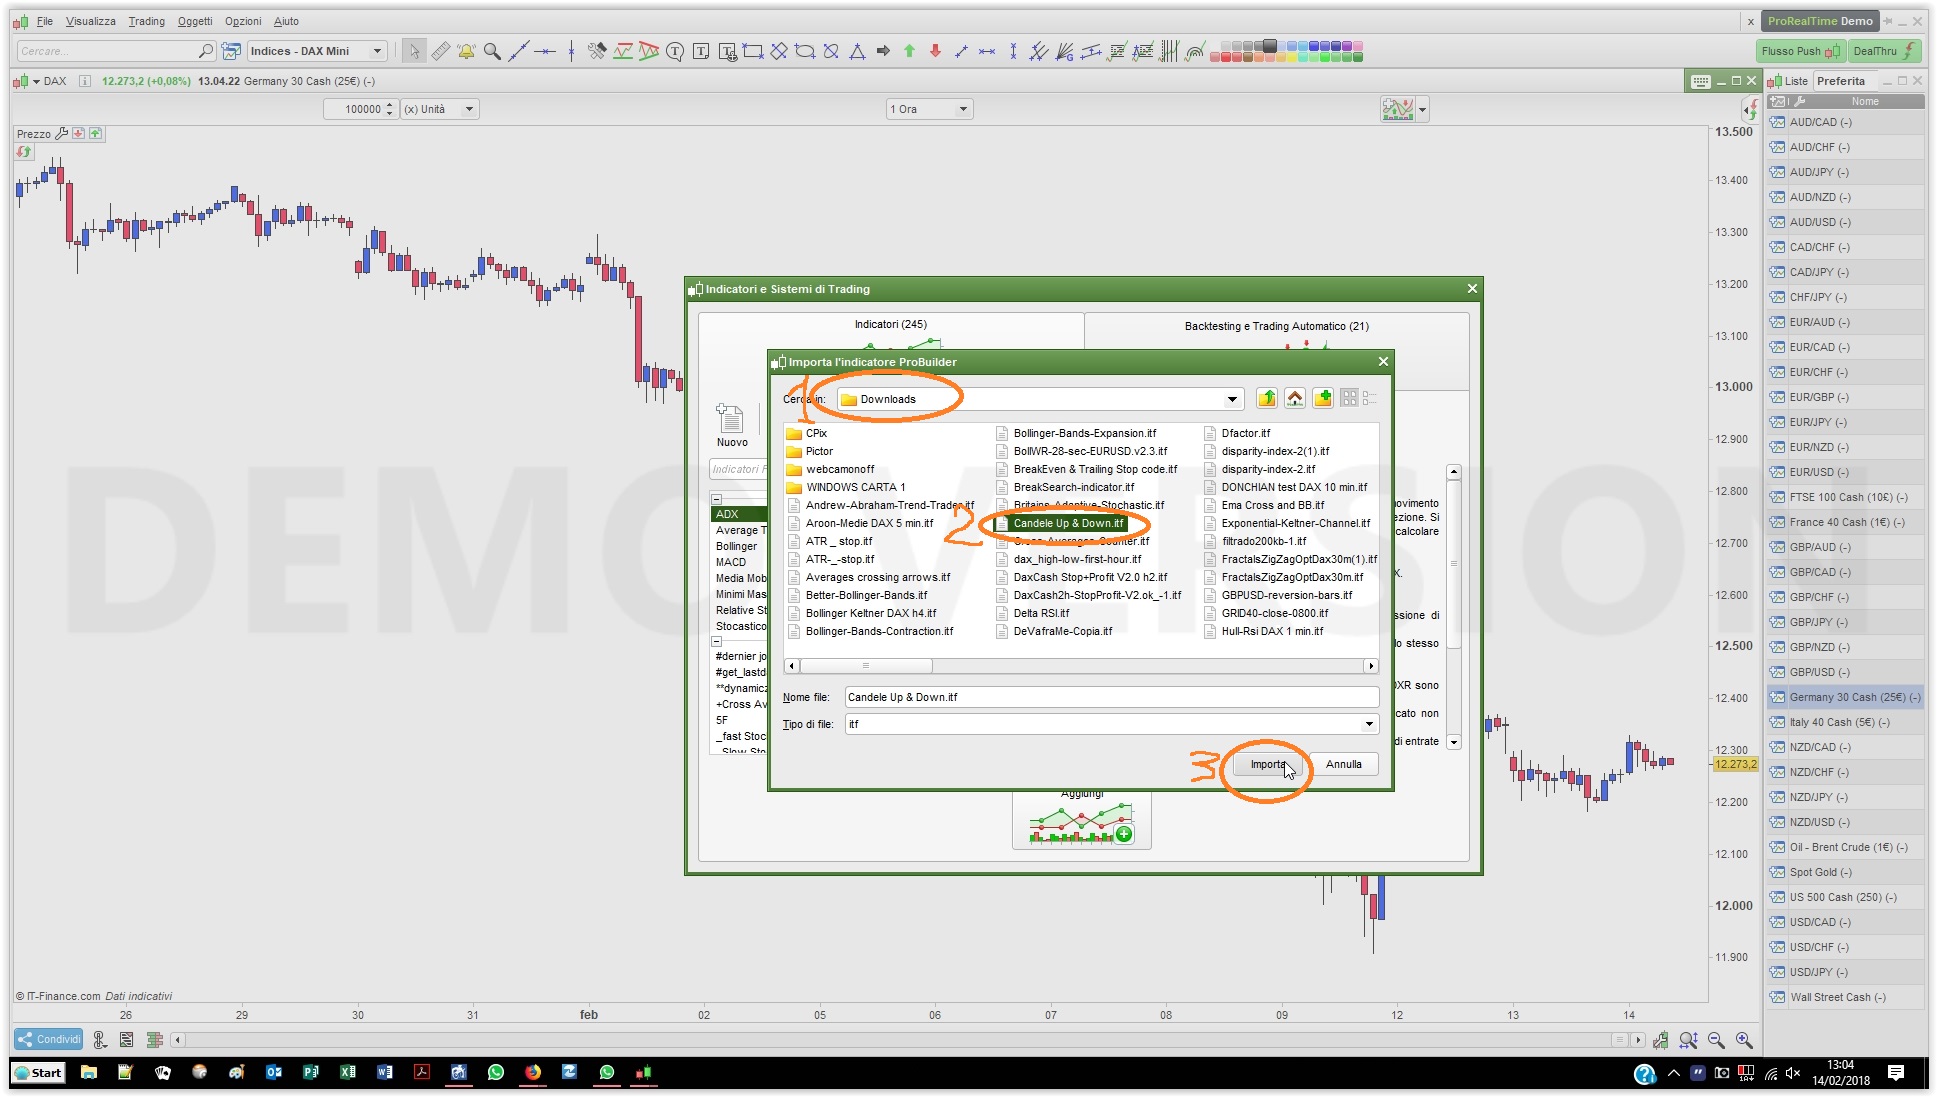The image size is (1937, 1097).
Task: Open the Trading menu
Action: click(146, 21)
